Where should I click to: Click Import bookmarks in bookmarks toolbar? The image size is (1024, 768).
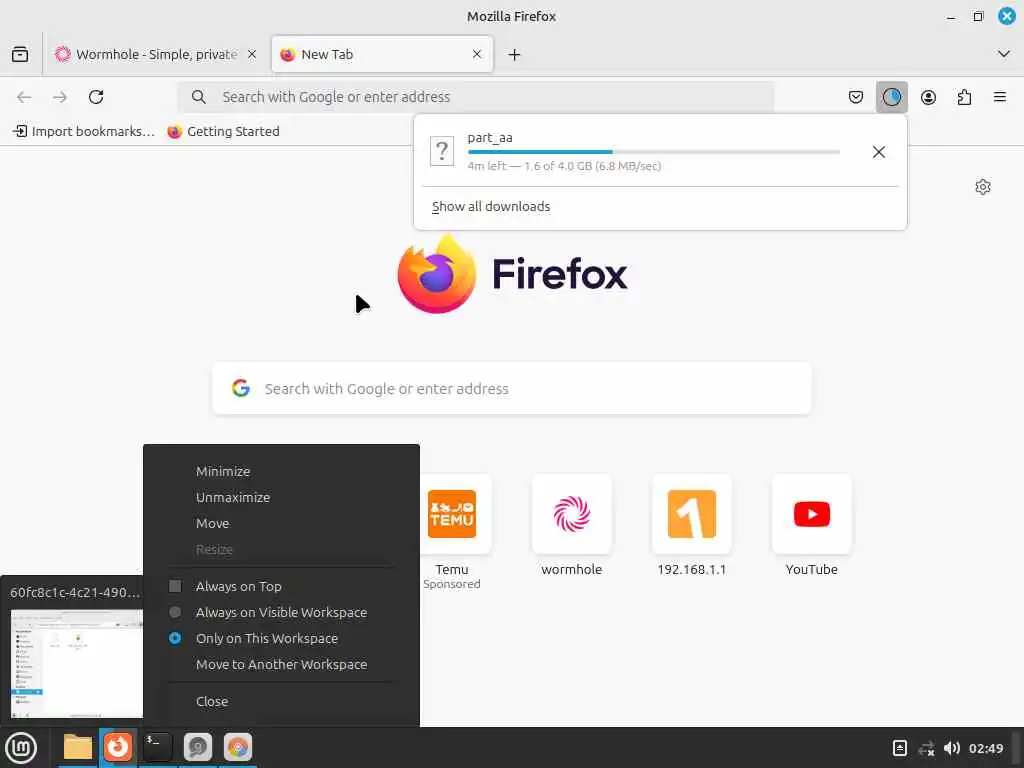click(x=84, y=131)
